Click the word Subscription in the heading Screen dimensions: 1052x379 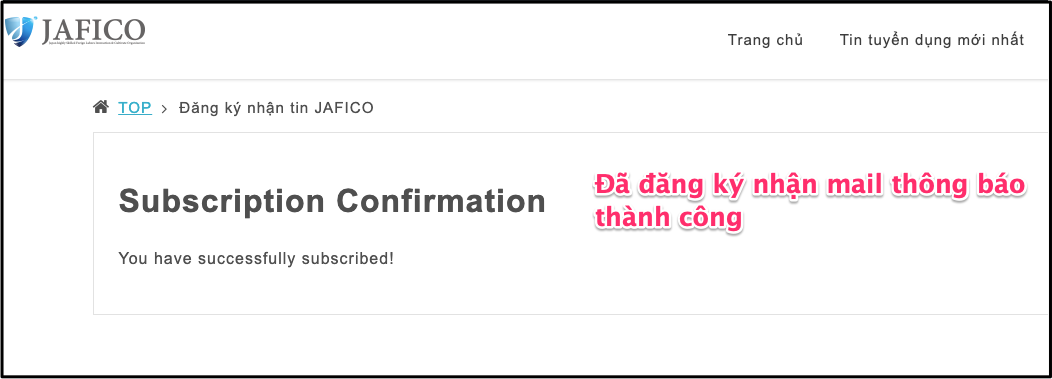point(222,201)
